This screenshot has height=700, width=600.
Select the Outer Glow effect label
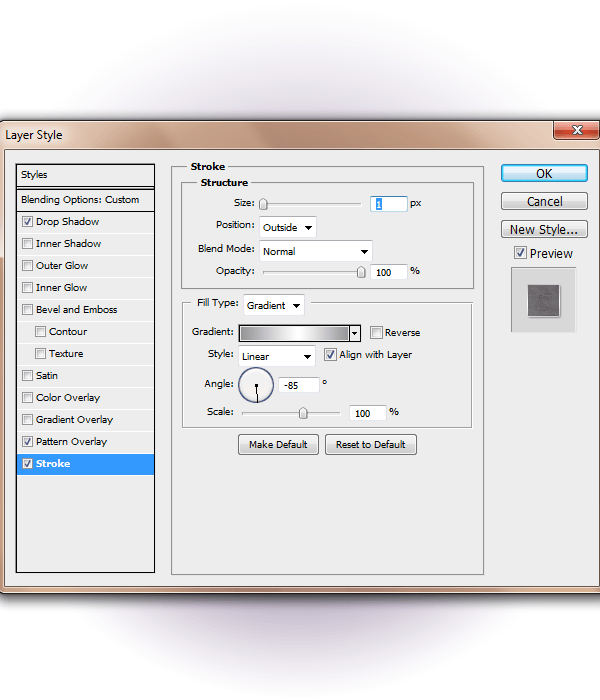(62, 266)
